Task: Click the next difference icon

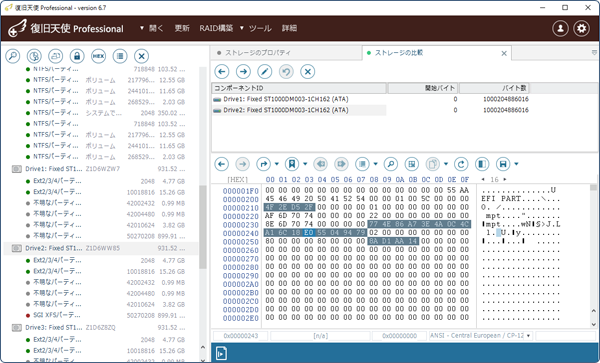Action: (341, 164)
